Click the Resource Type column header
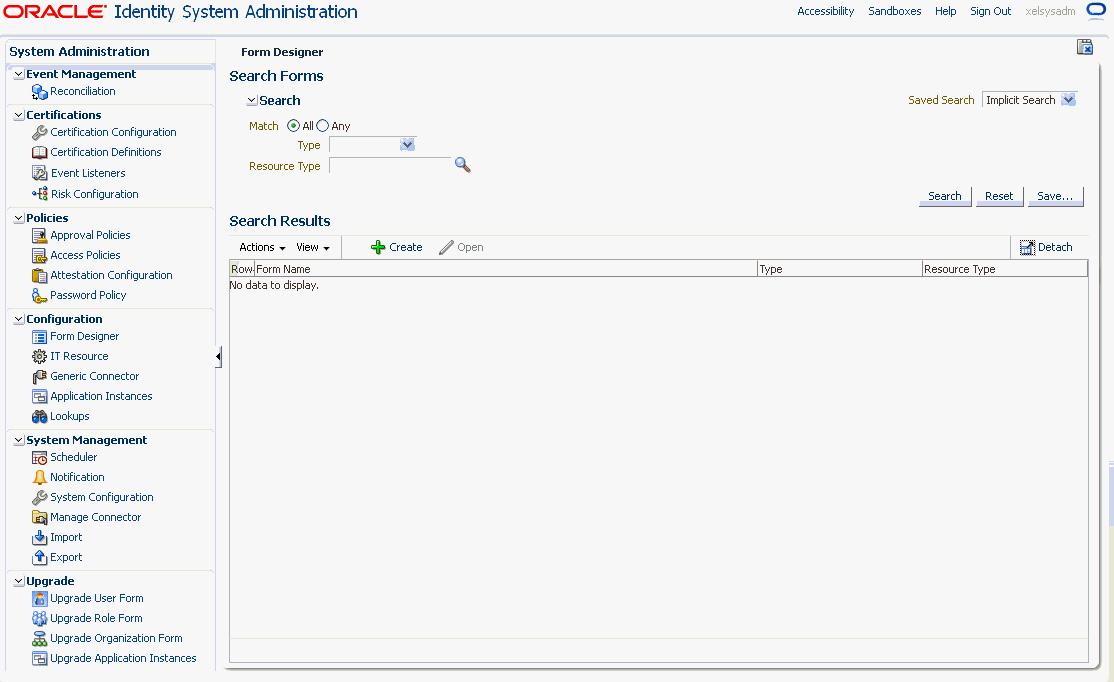 (1005, 269)
